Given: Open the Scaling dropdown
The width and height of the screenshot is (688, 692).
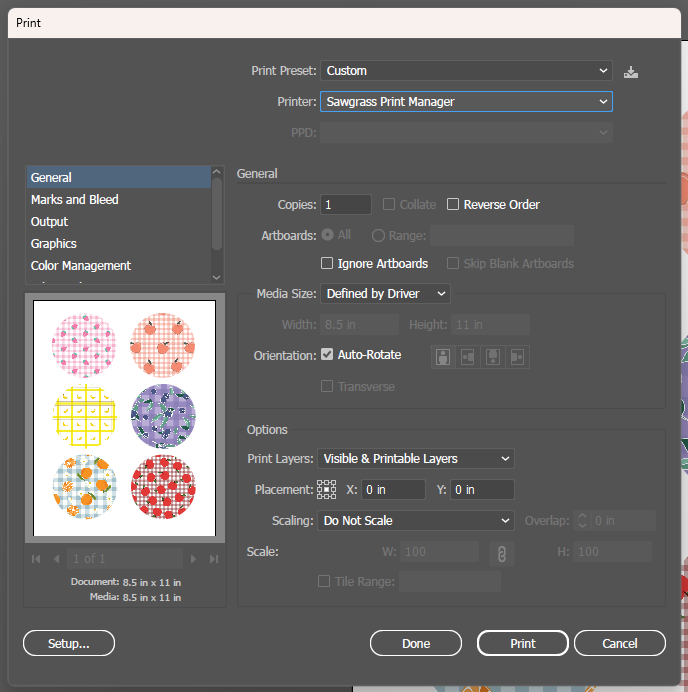Looking at the screenshot, I should coord(416,520).
